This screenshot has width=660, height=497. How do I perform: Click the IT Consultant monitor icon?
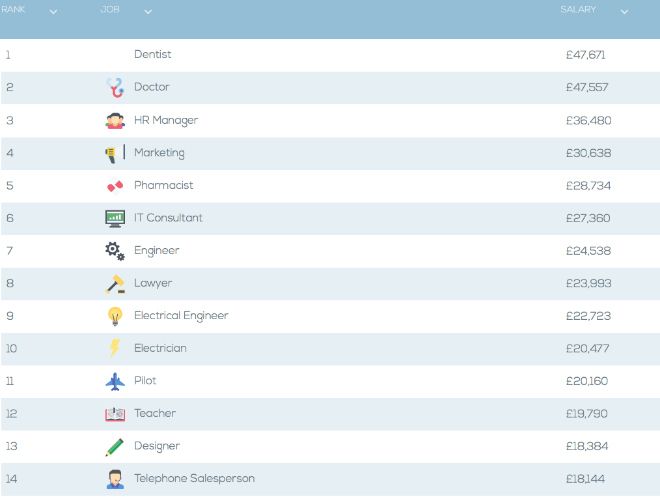(115, 218)
